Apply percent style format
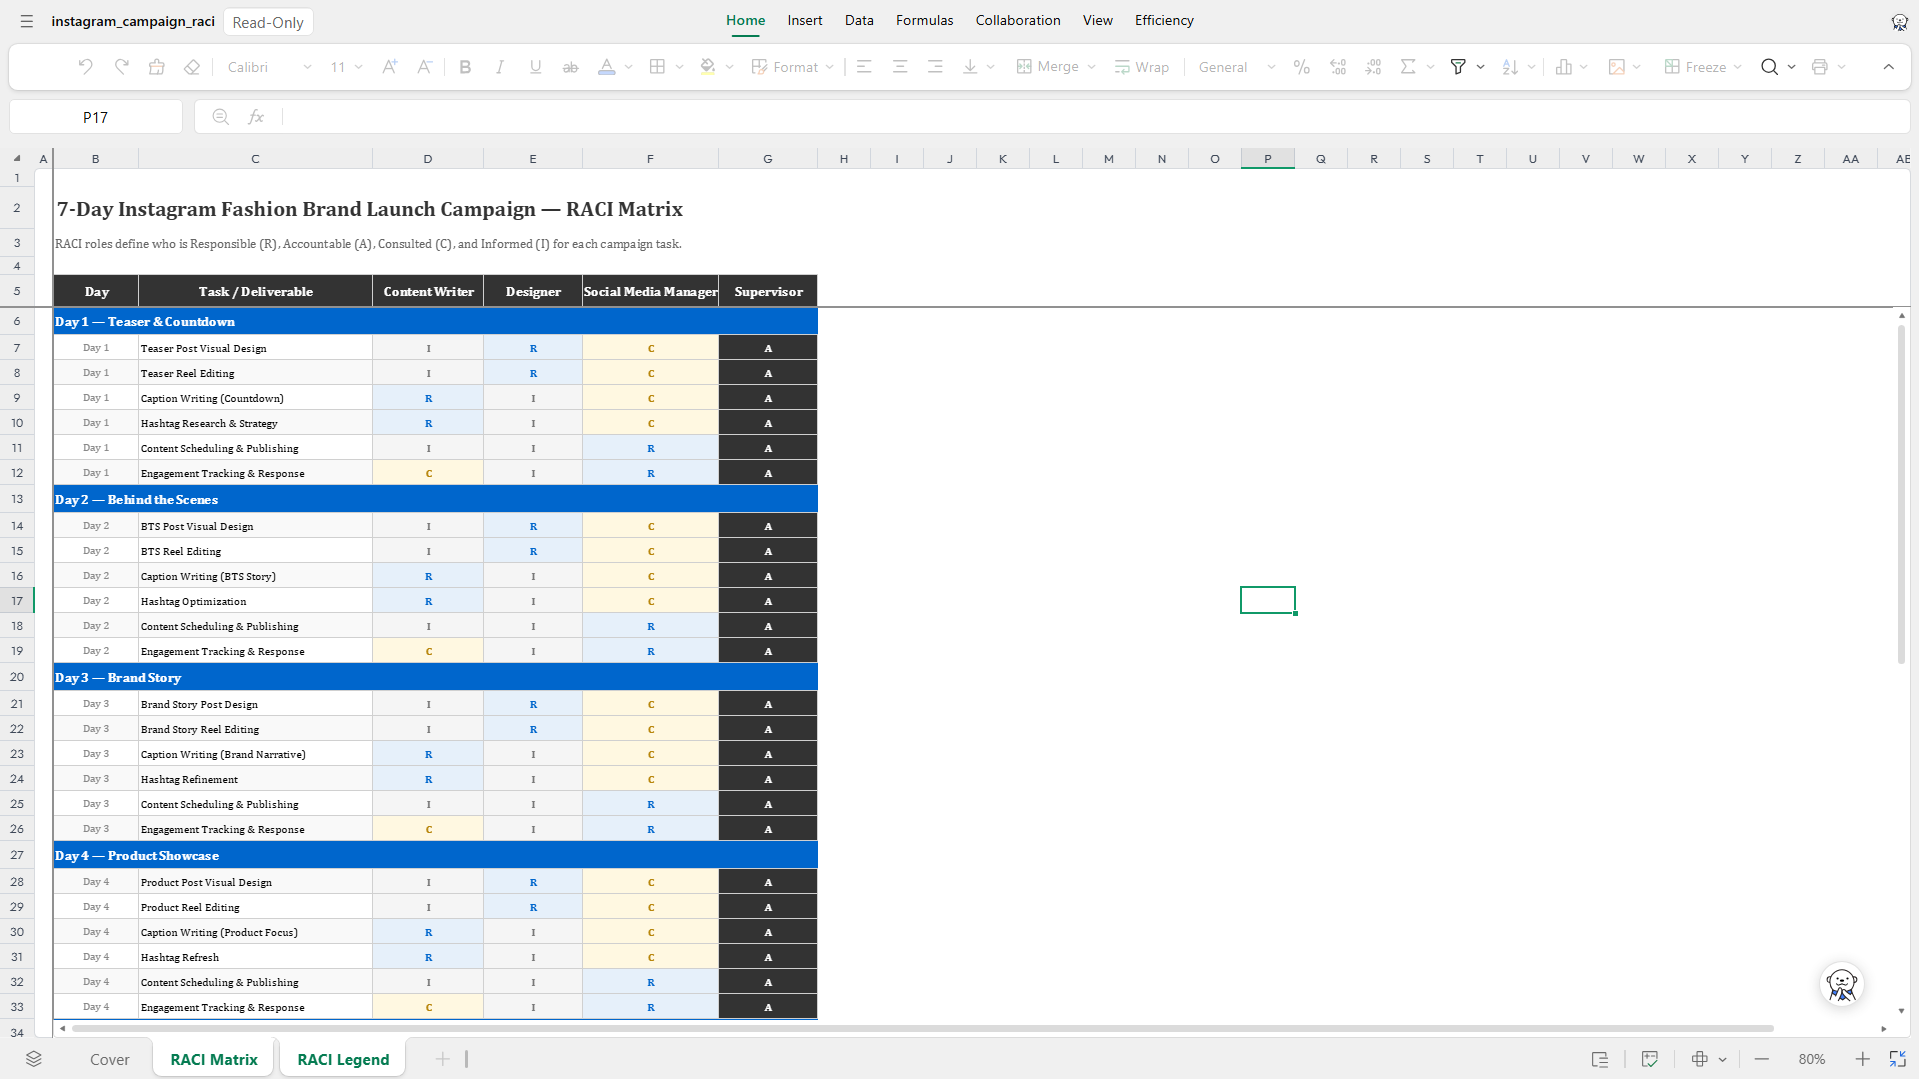This screenshot has width=1919, height=1079. (1301, 67)
